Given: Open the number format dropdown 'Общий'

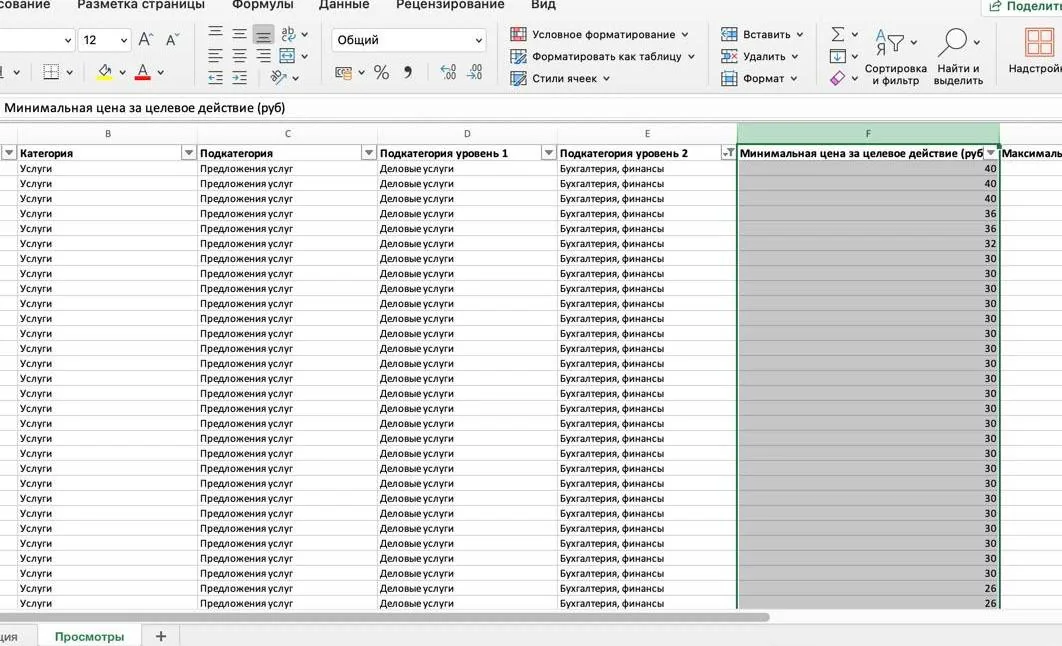Looking at the screenshot, I should click(409, 40).
